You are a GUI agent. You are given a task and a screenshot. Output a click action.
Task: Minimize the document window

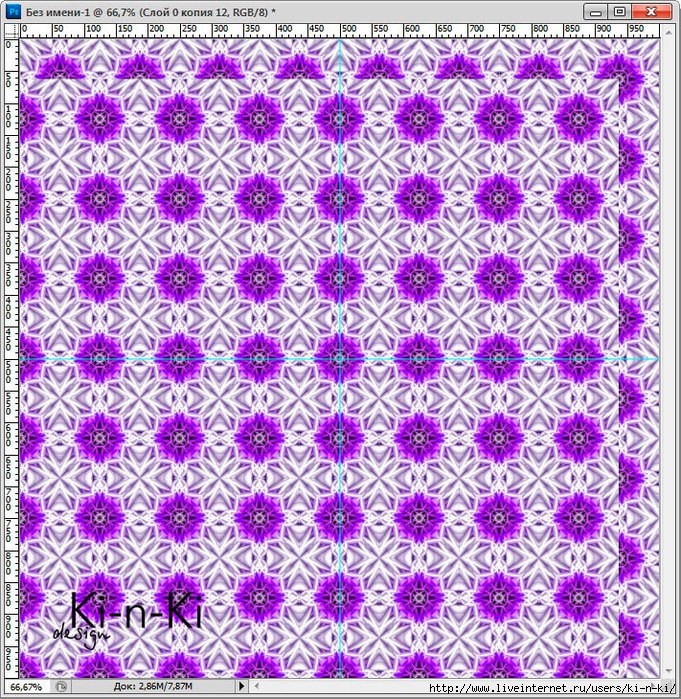pos(596,11)
